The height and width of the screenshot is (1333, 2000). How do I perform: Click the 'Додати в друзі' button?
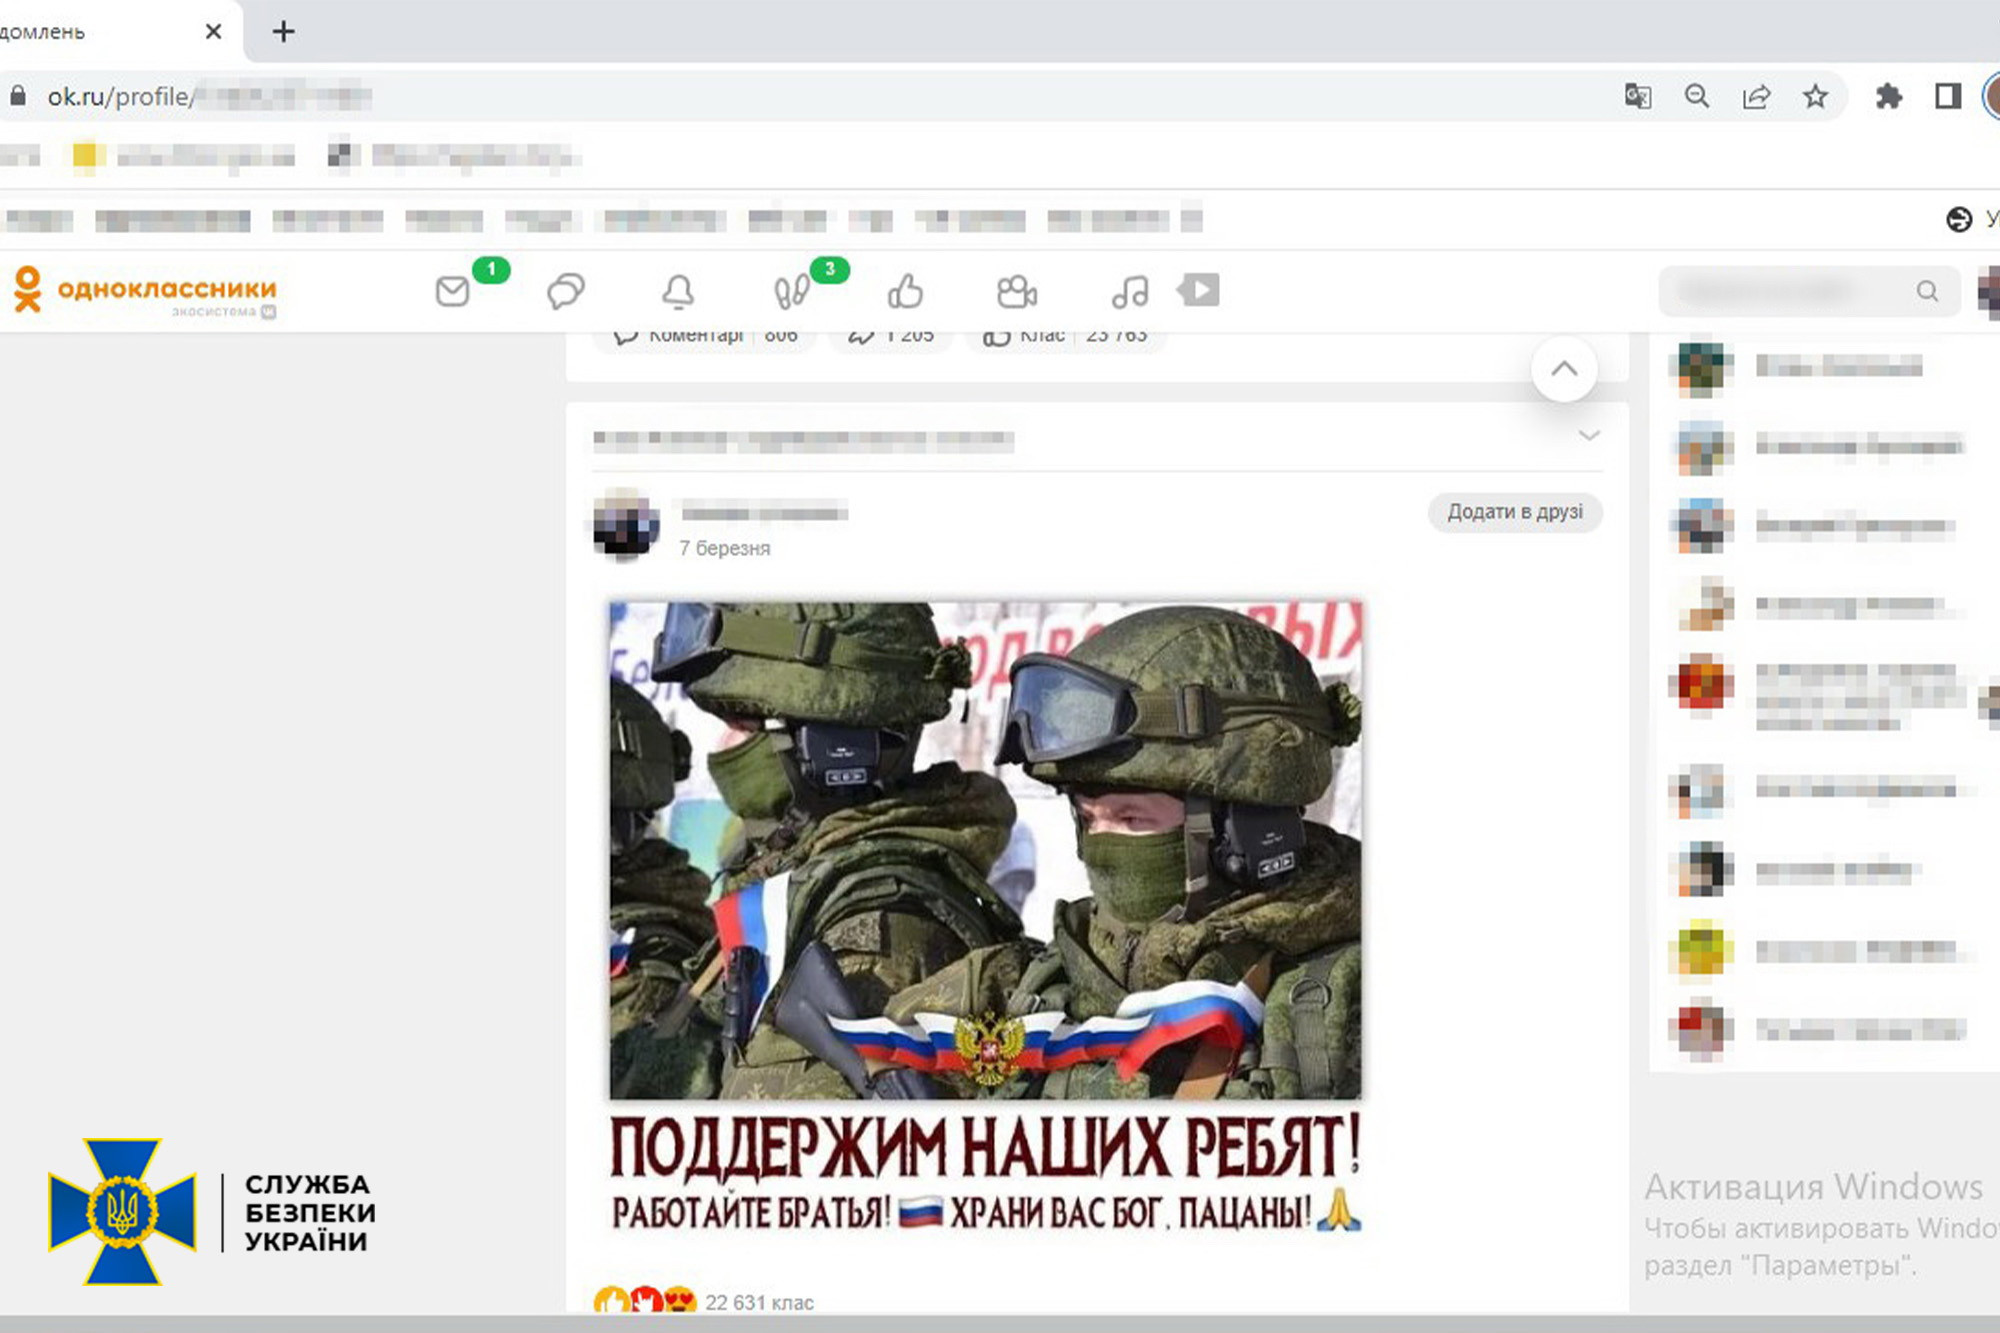(x=1514, y=512)
